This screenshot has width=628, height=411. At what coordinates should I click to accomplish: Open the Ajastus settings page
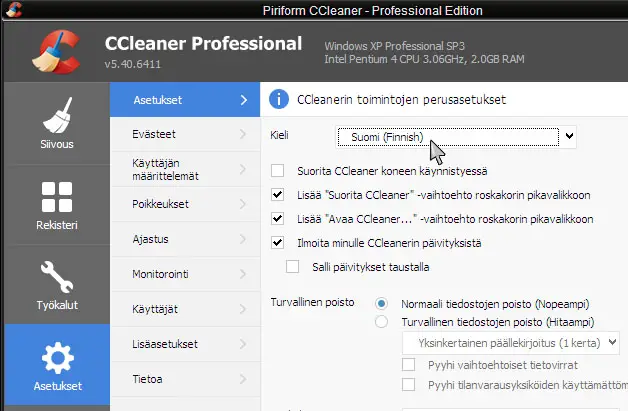[x=185, y=239]
